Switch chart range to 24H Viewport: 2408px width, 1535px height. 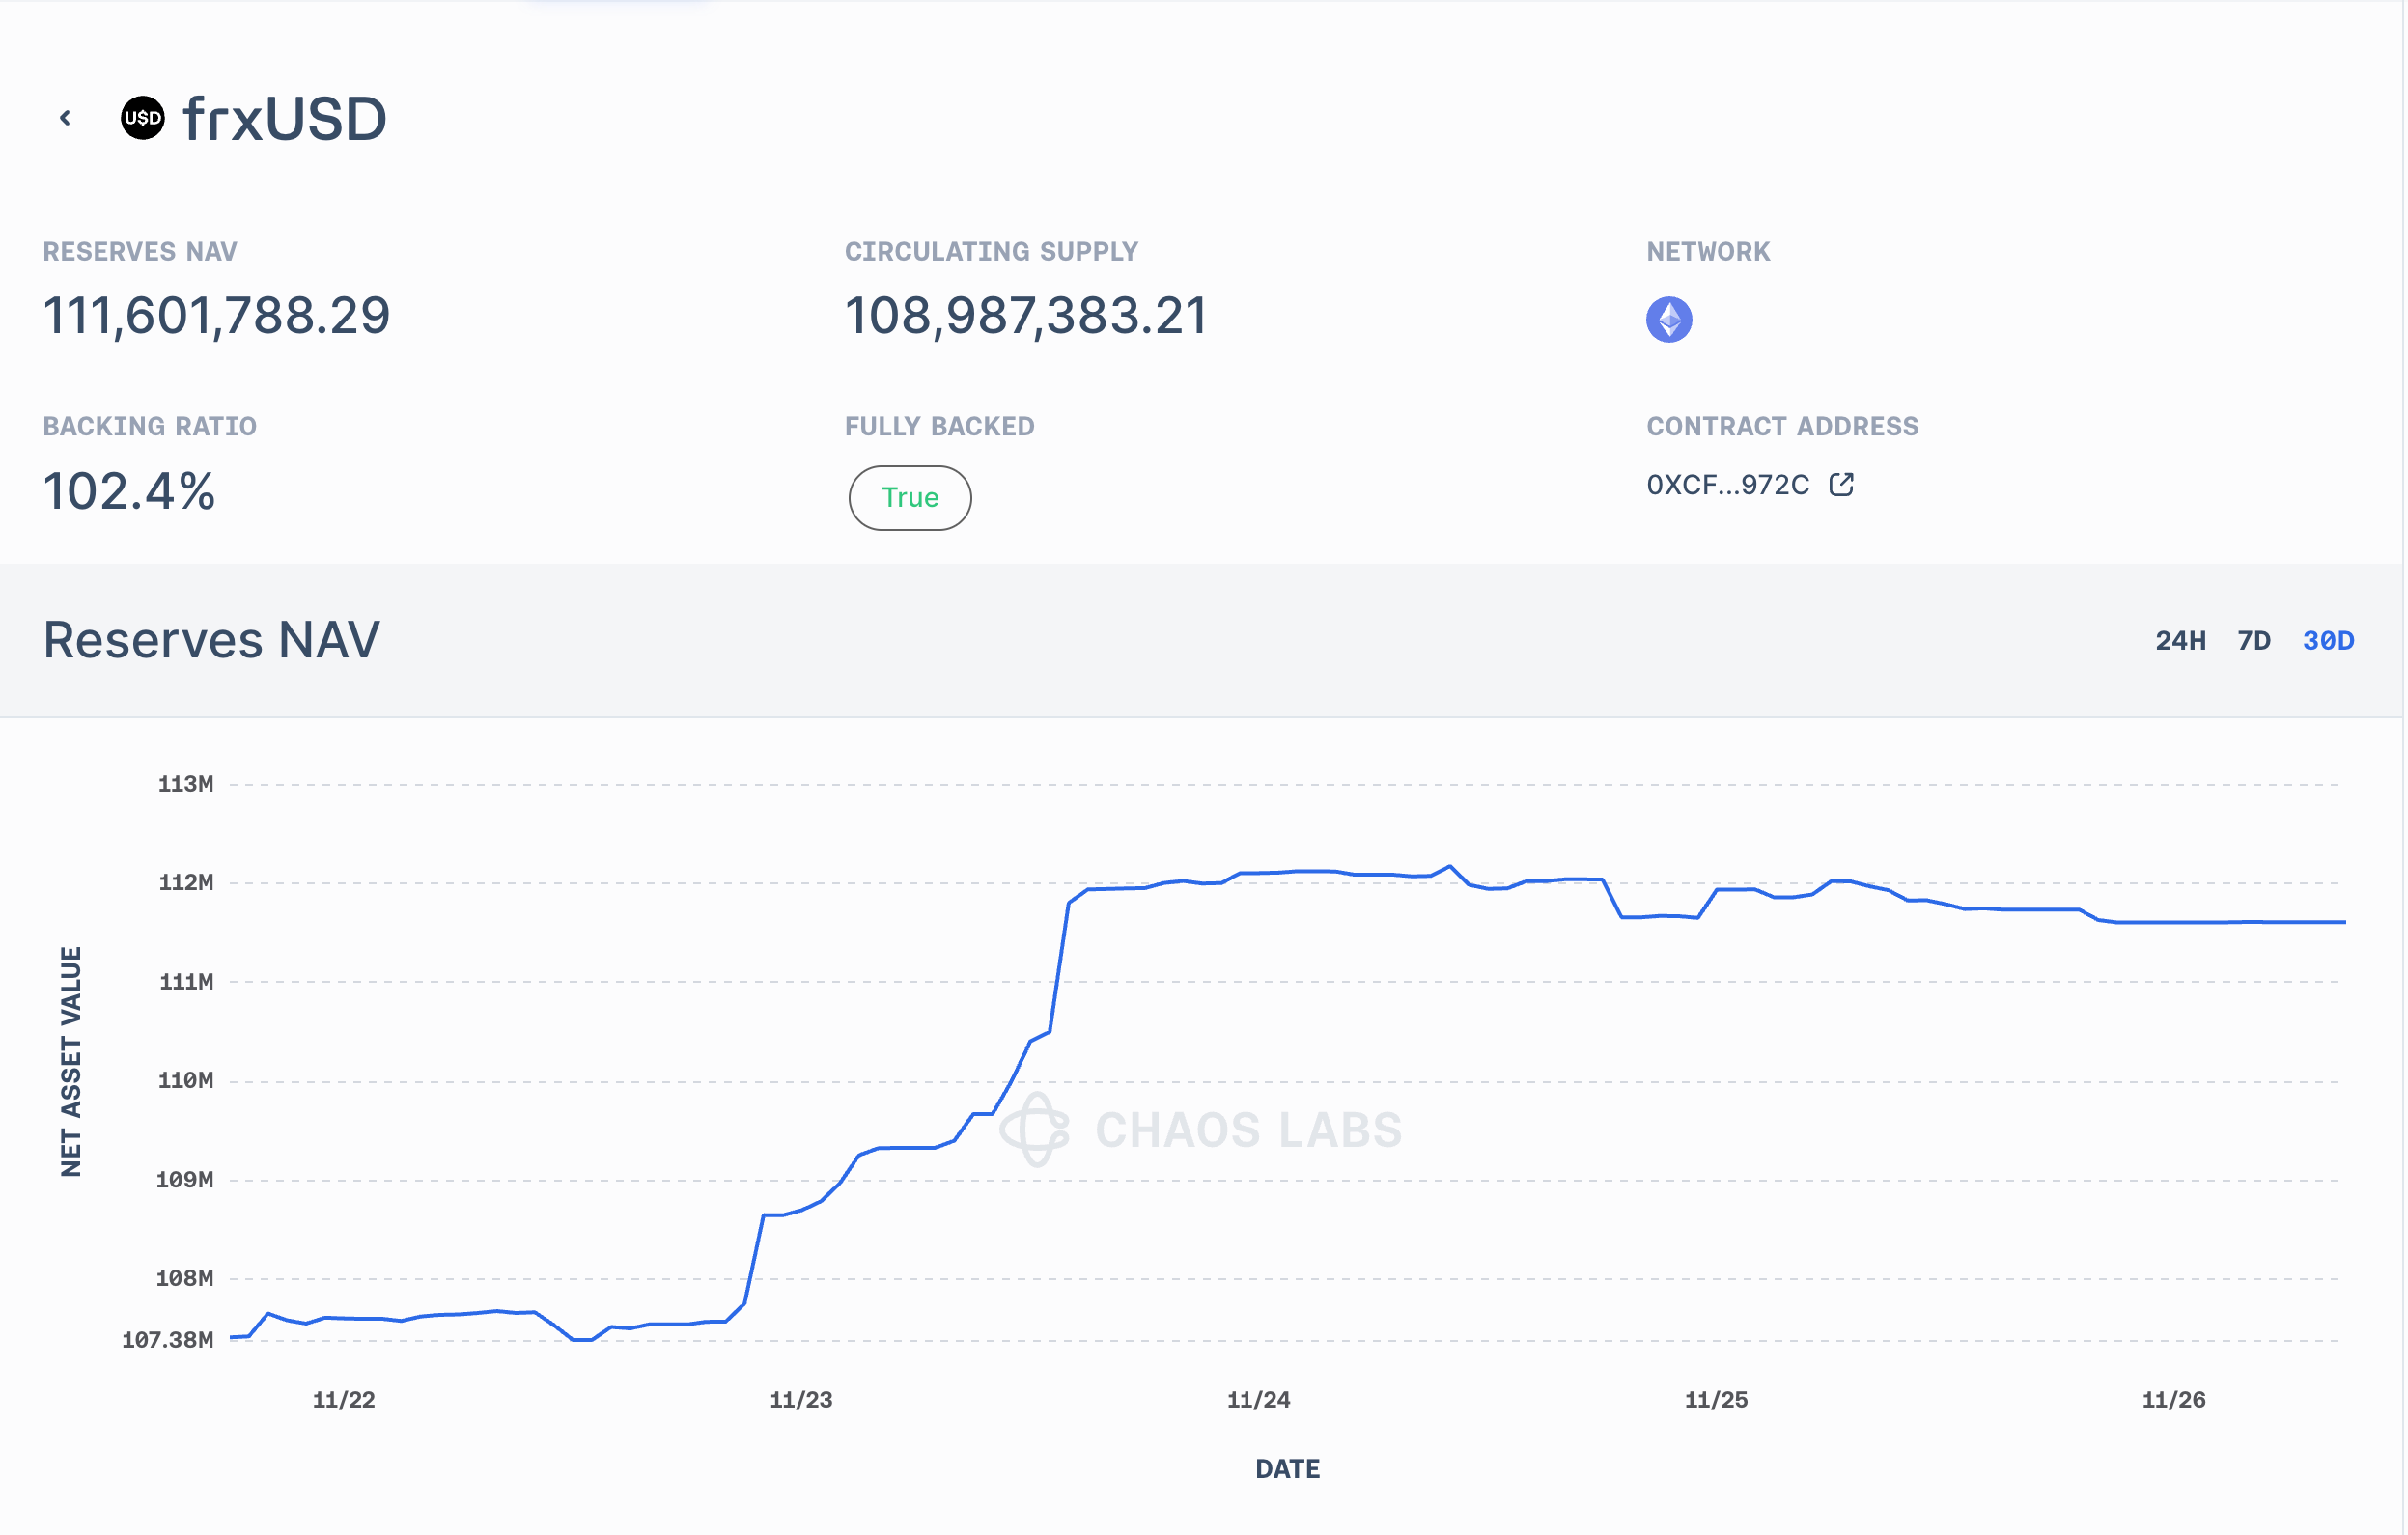(2179, 641)
